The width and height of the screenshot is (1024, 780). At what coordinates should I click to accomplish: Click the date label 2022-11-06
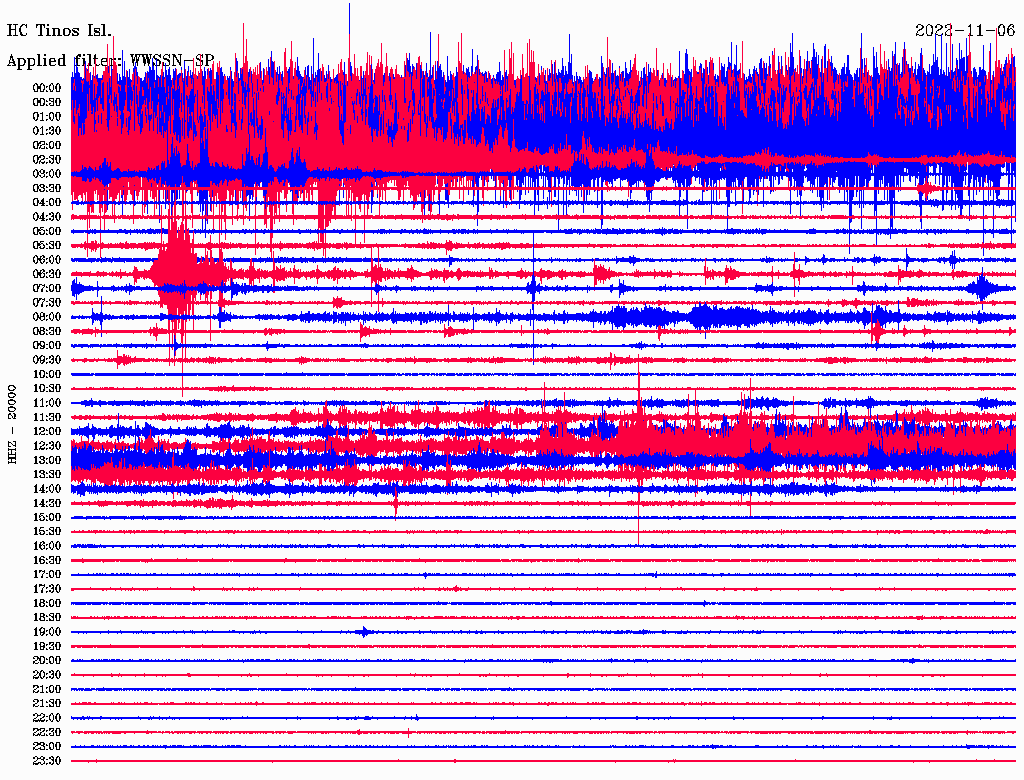click(x=965, y=31)
